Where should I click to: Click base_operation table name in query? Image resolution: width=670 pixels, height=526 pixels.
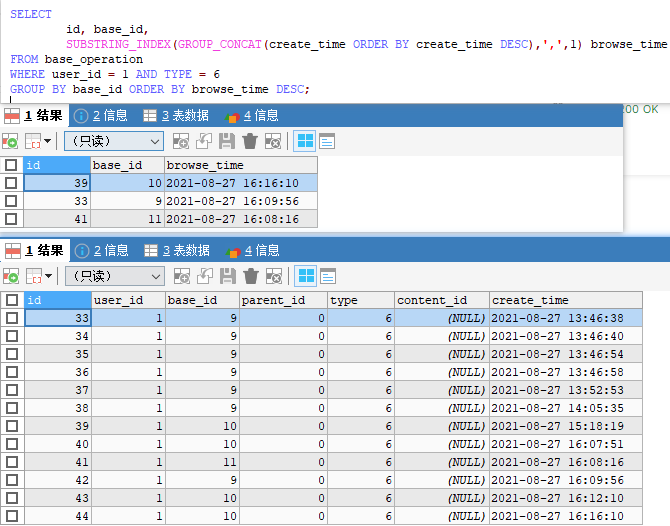(x=94, y=59)
